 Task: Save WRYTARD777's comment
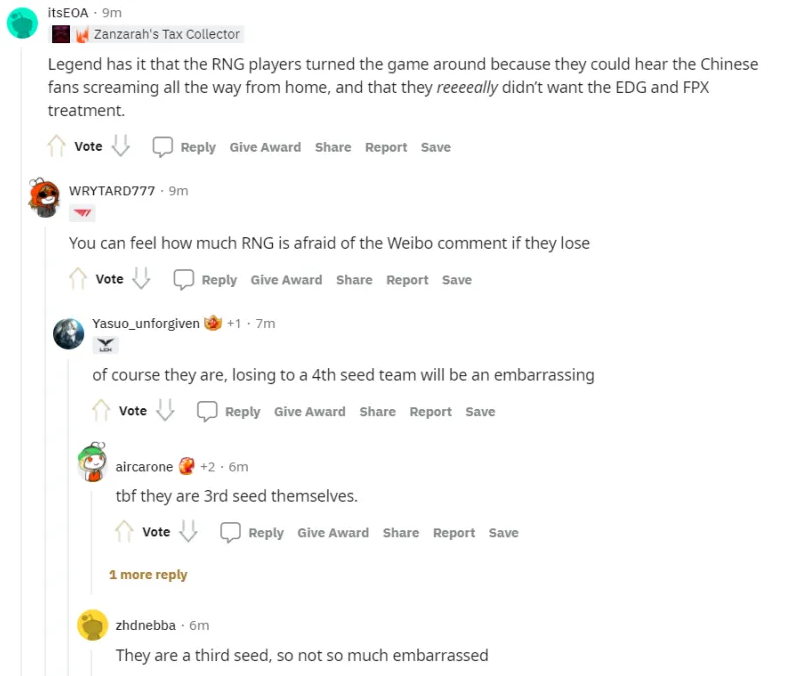click(457, 280)
